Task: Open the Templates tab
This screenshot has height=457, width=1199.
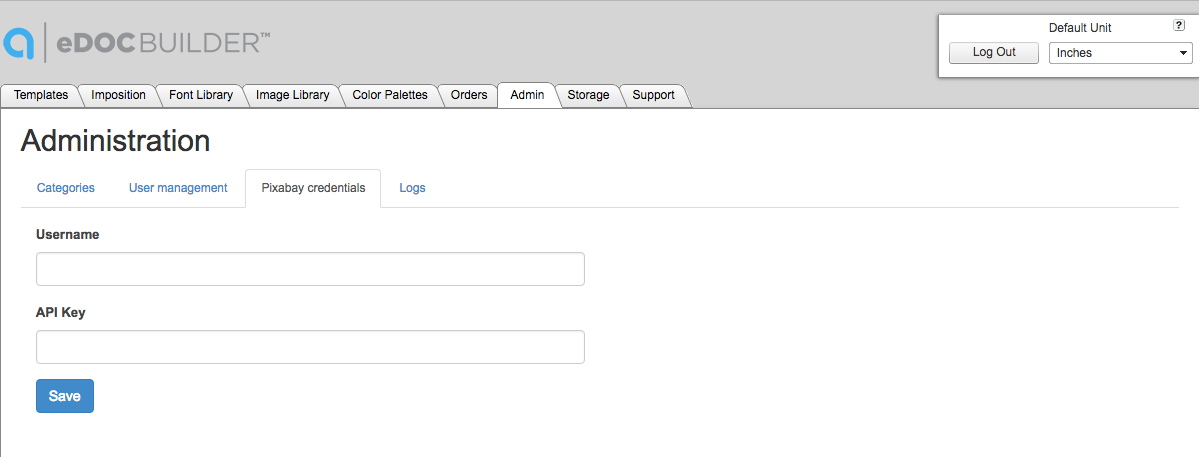Action: coord(41,95)
